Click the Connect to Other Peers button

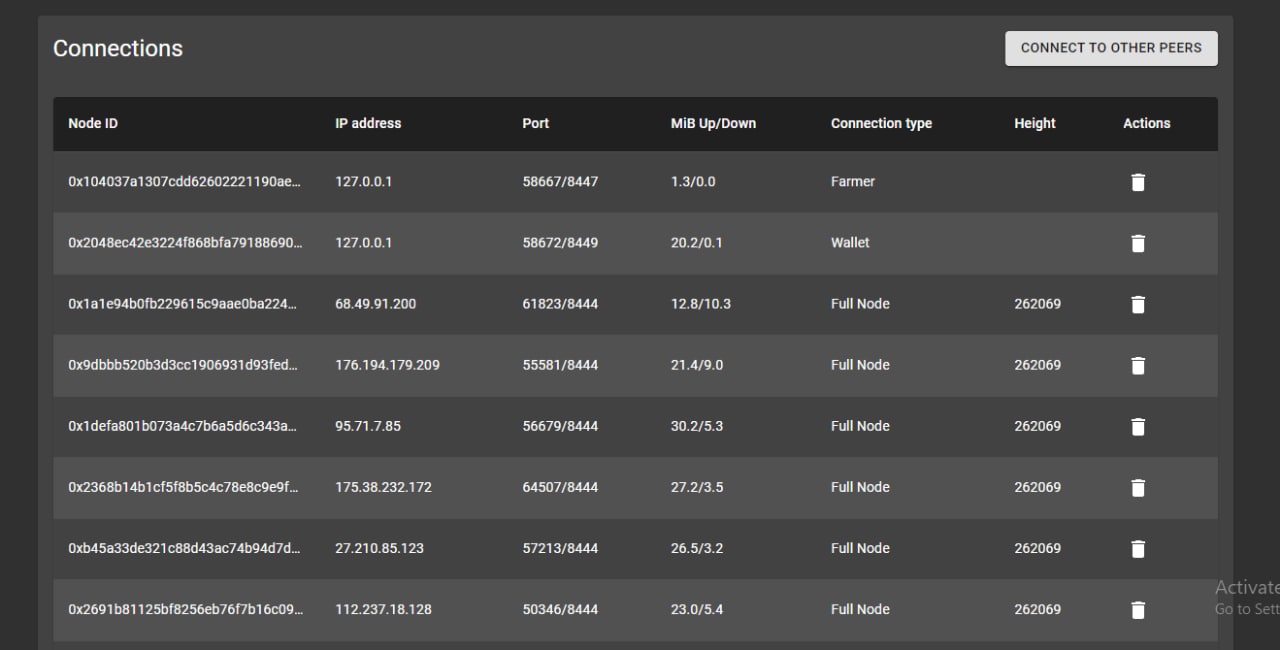[1111, 48]
